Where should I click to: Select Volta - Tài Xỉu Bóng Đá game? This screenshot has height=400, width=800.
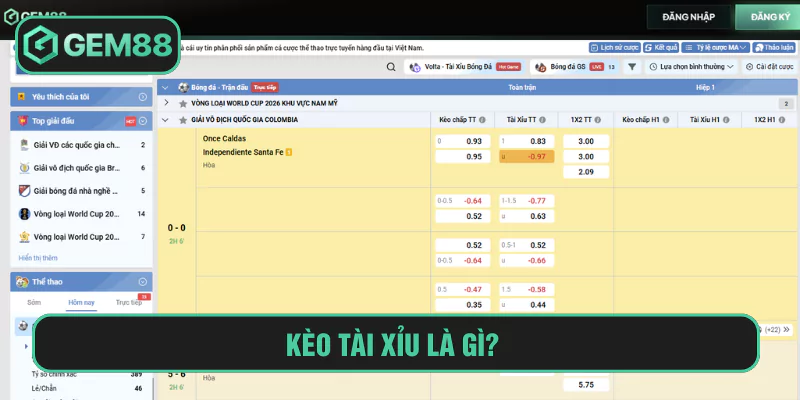(464, 67)
